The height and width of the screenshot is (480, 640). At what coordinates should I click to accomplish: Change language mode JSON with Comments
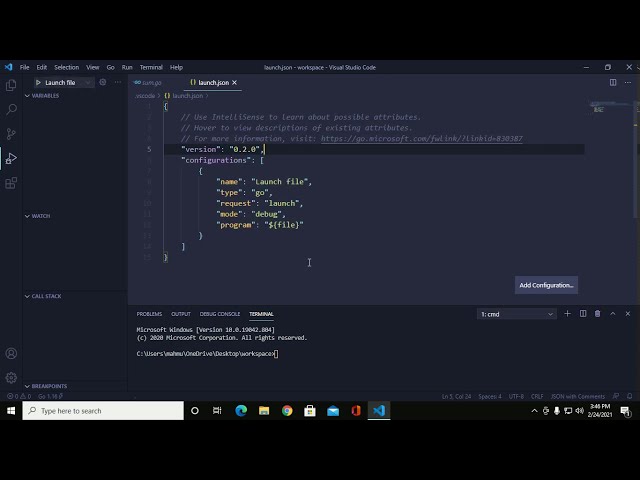pyautogui.click(x=578, y=396)
